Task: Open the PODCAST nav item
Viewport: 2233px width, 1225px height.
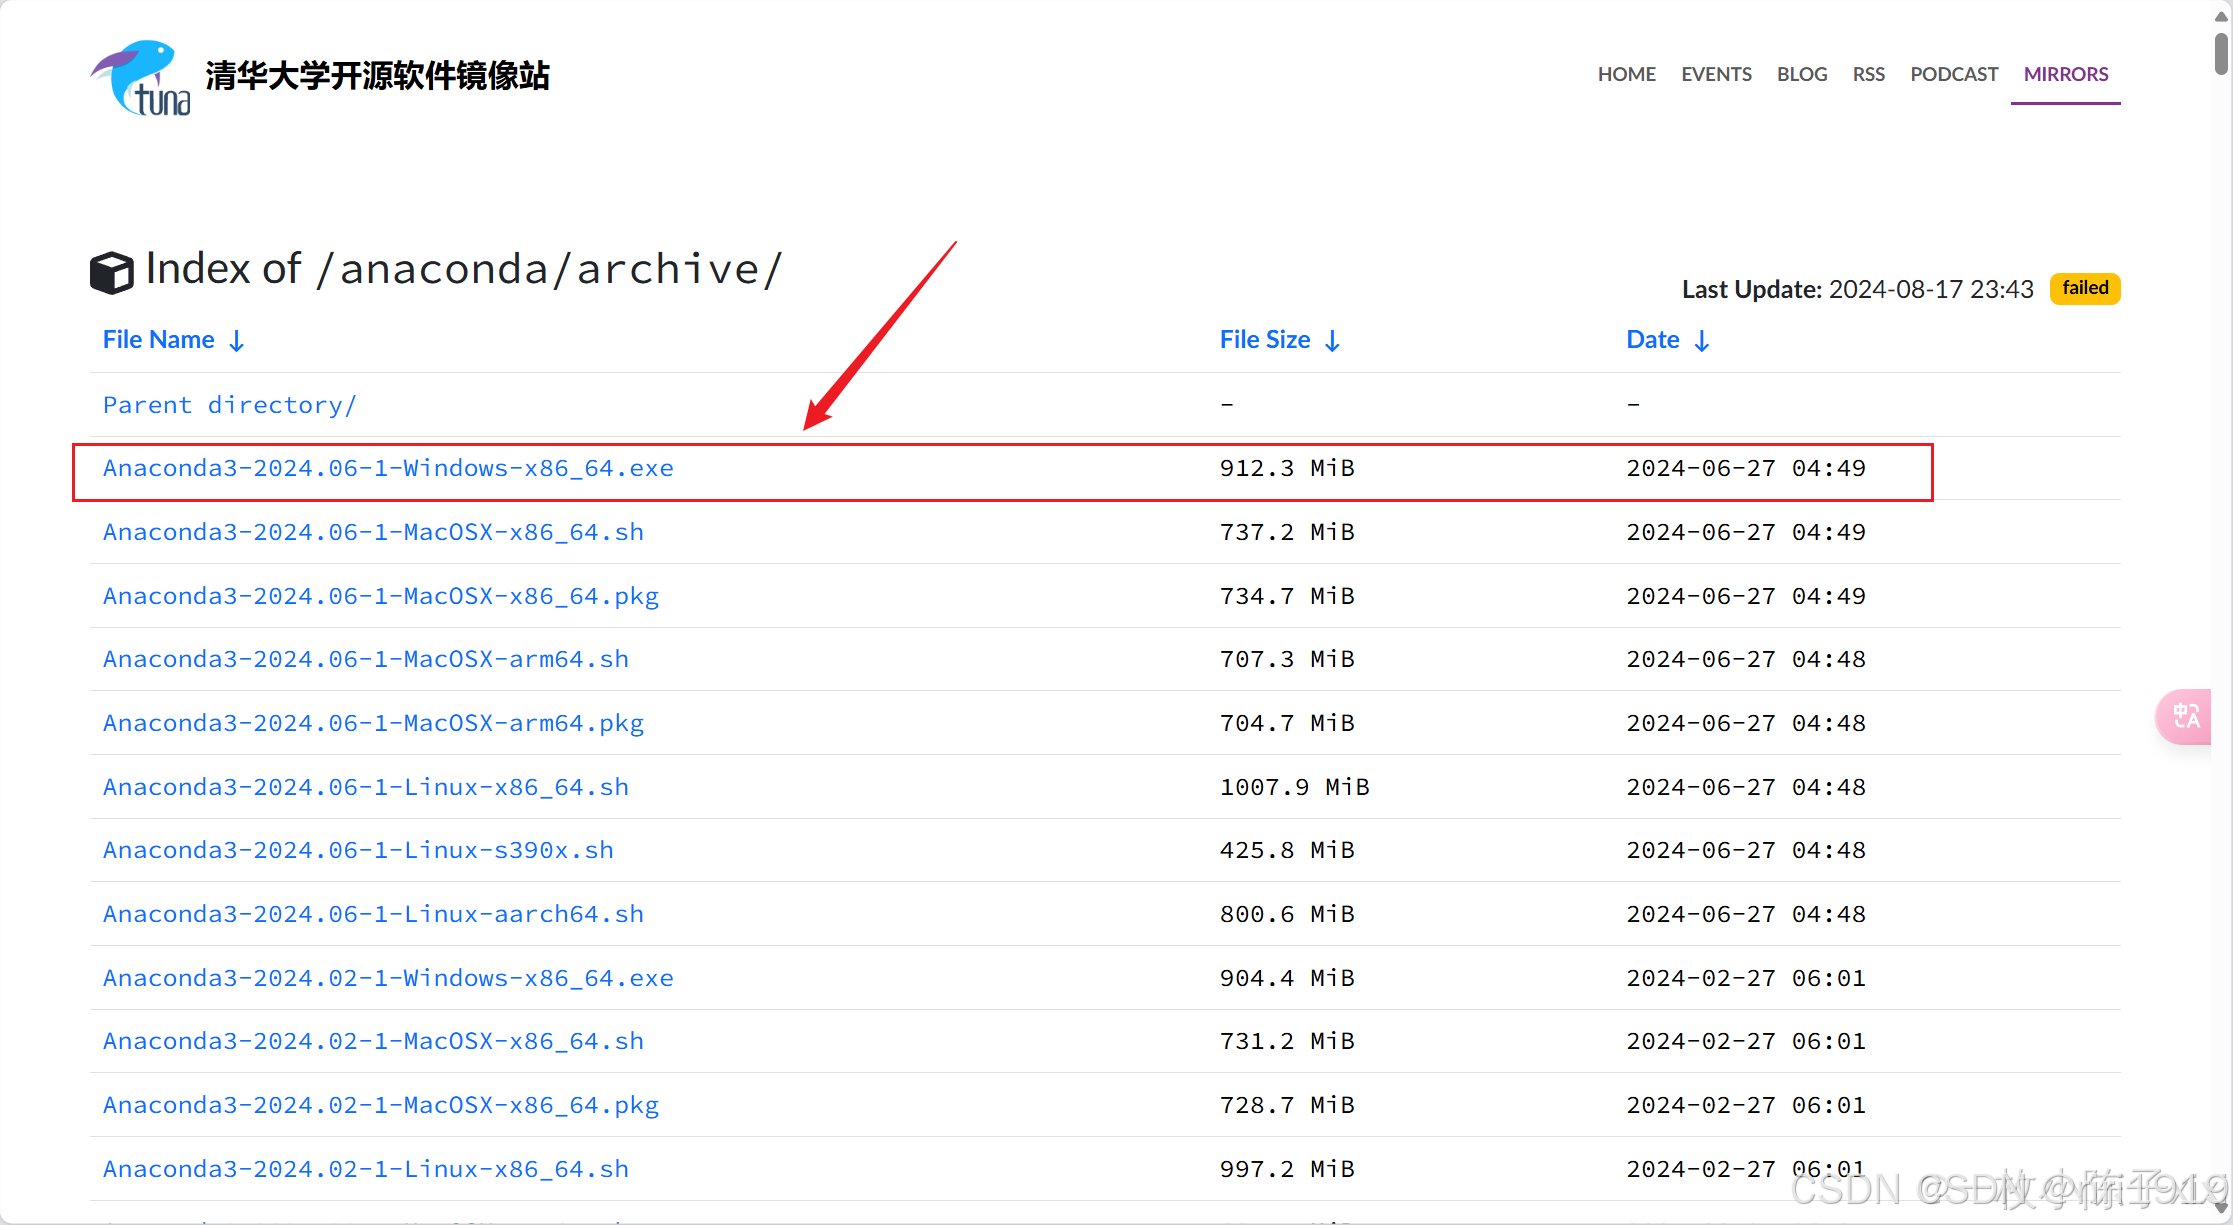Action: [1954, 74]
